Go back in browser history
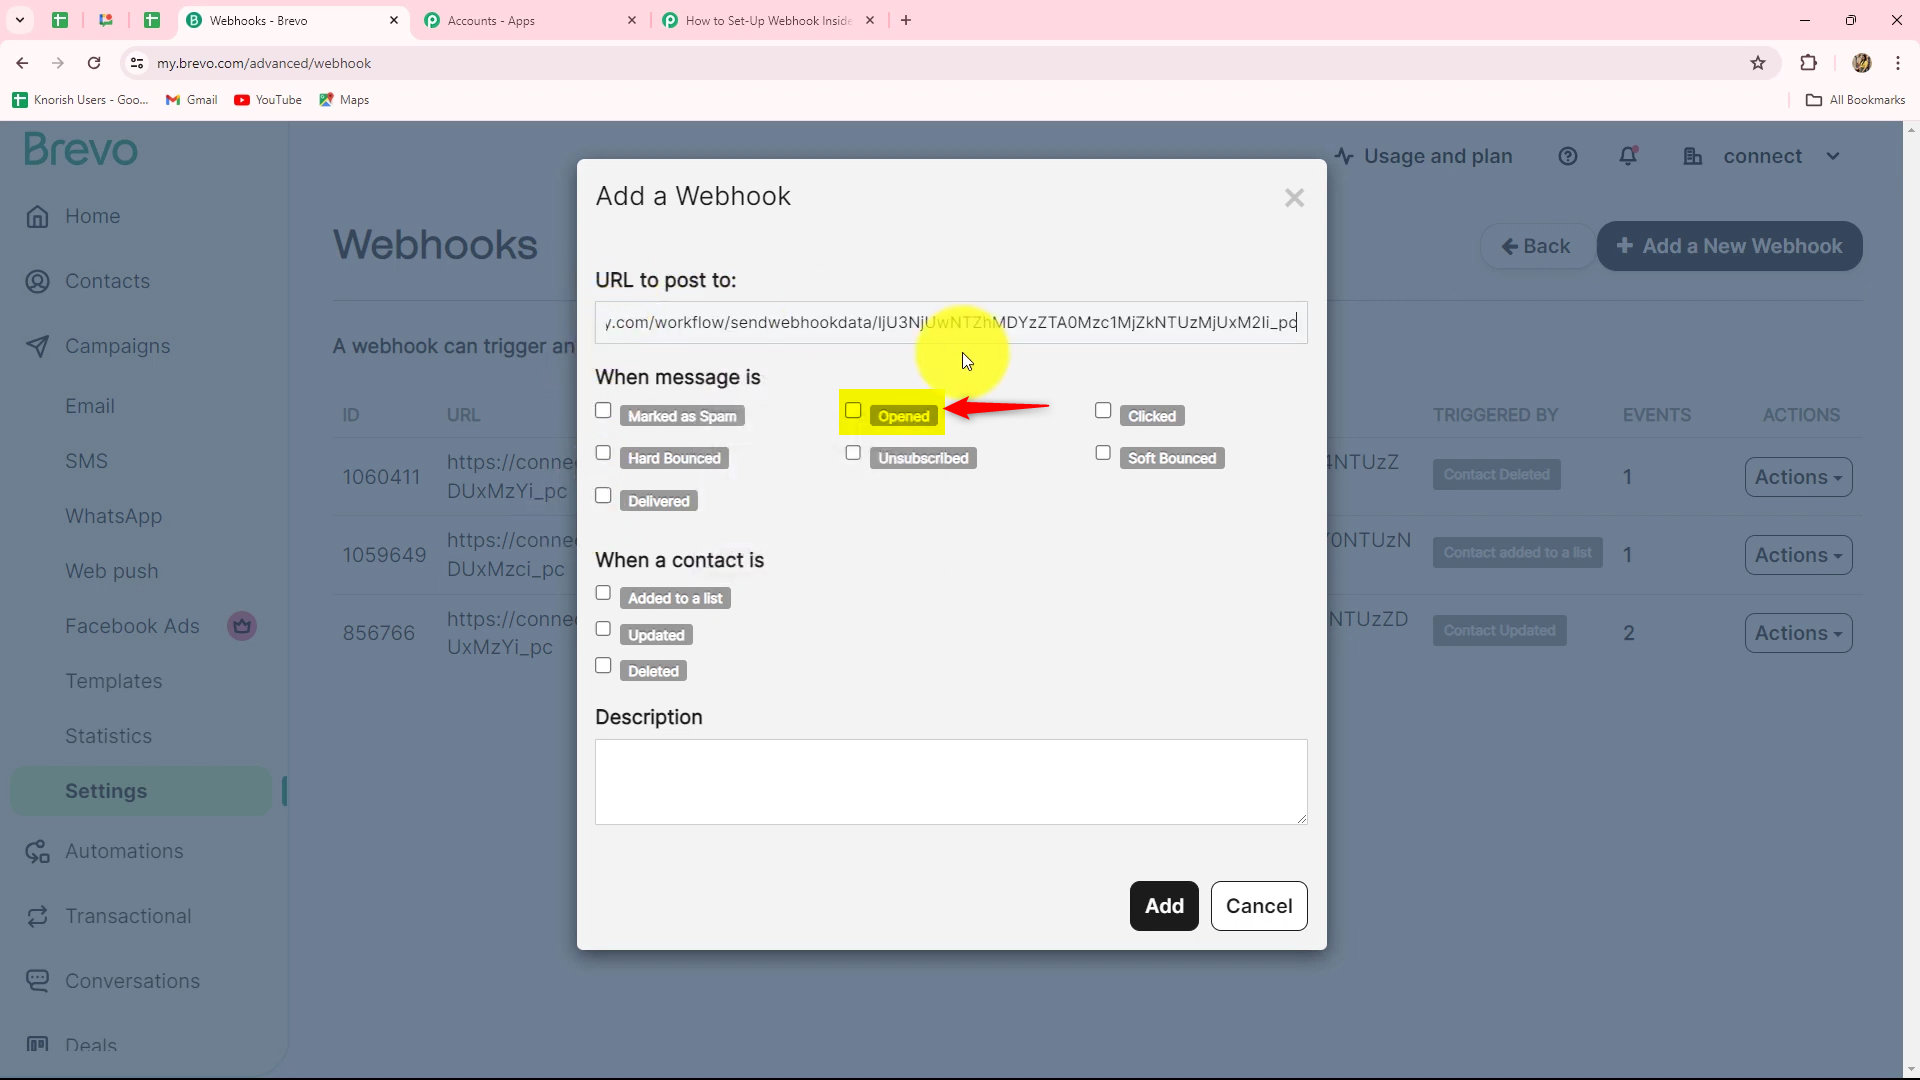Image resolution: width=1920 pixels, height=1080 pixels. pyautogui.click(x=22, y=63)
